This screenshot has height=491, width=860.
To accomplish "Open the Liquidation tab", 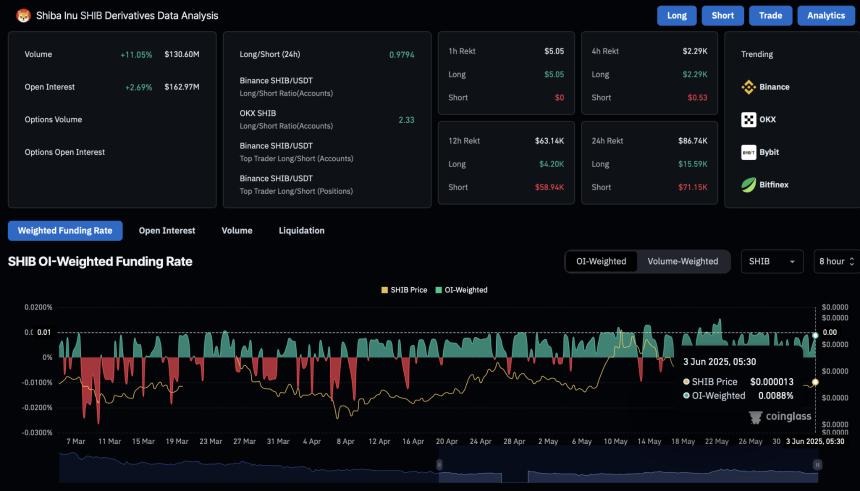I will (x=301, y=231).
